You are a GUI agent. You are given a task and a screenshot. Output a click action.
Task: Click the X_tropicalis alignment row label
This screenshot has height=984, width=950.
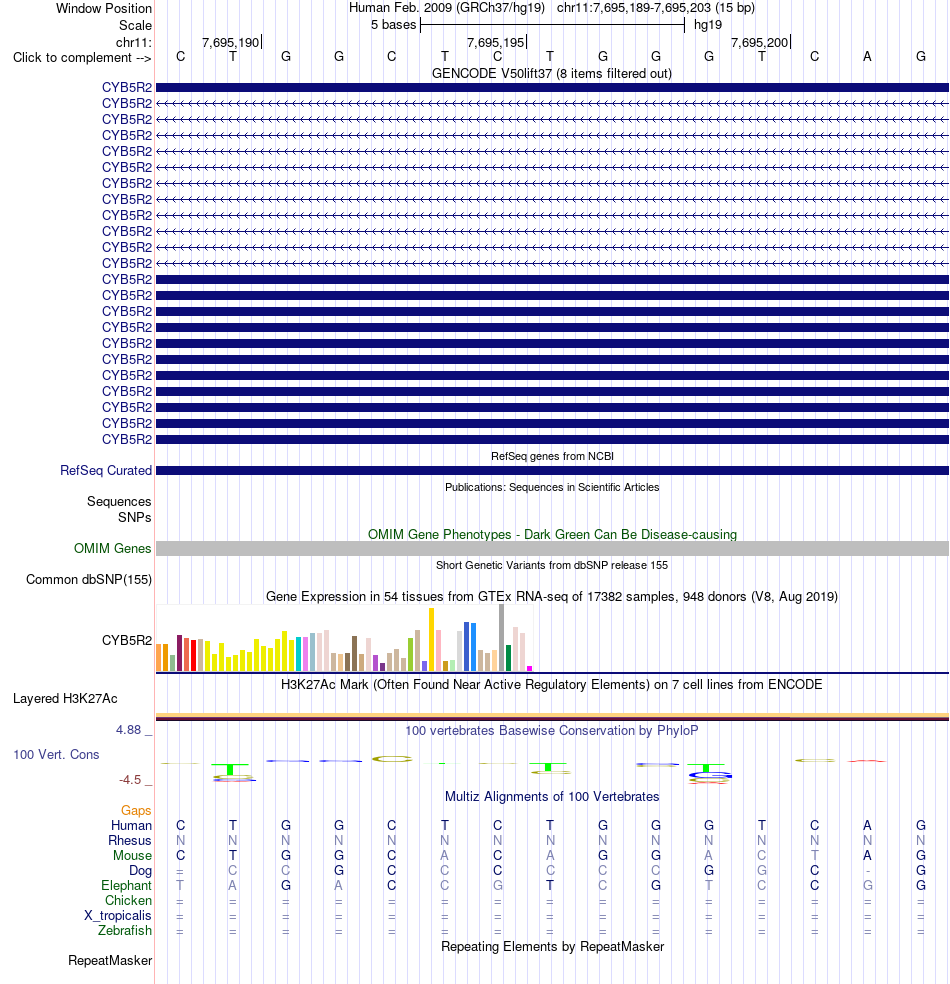click(x=118, y=916)
